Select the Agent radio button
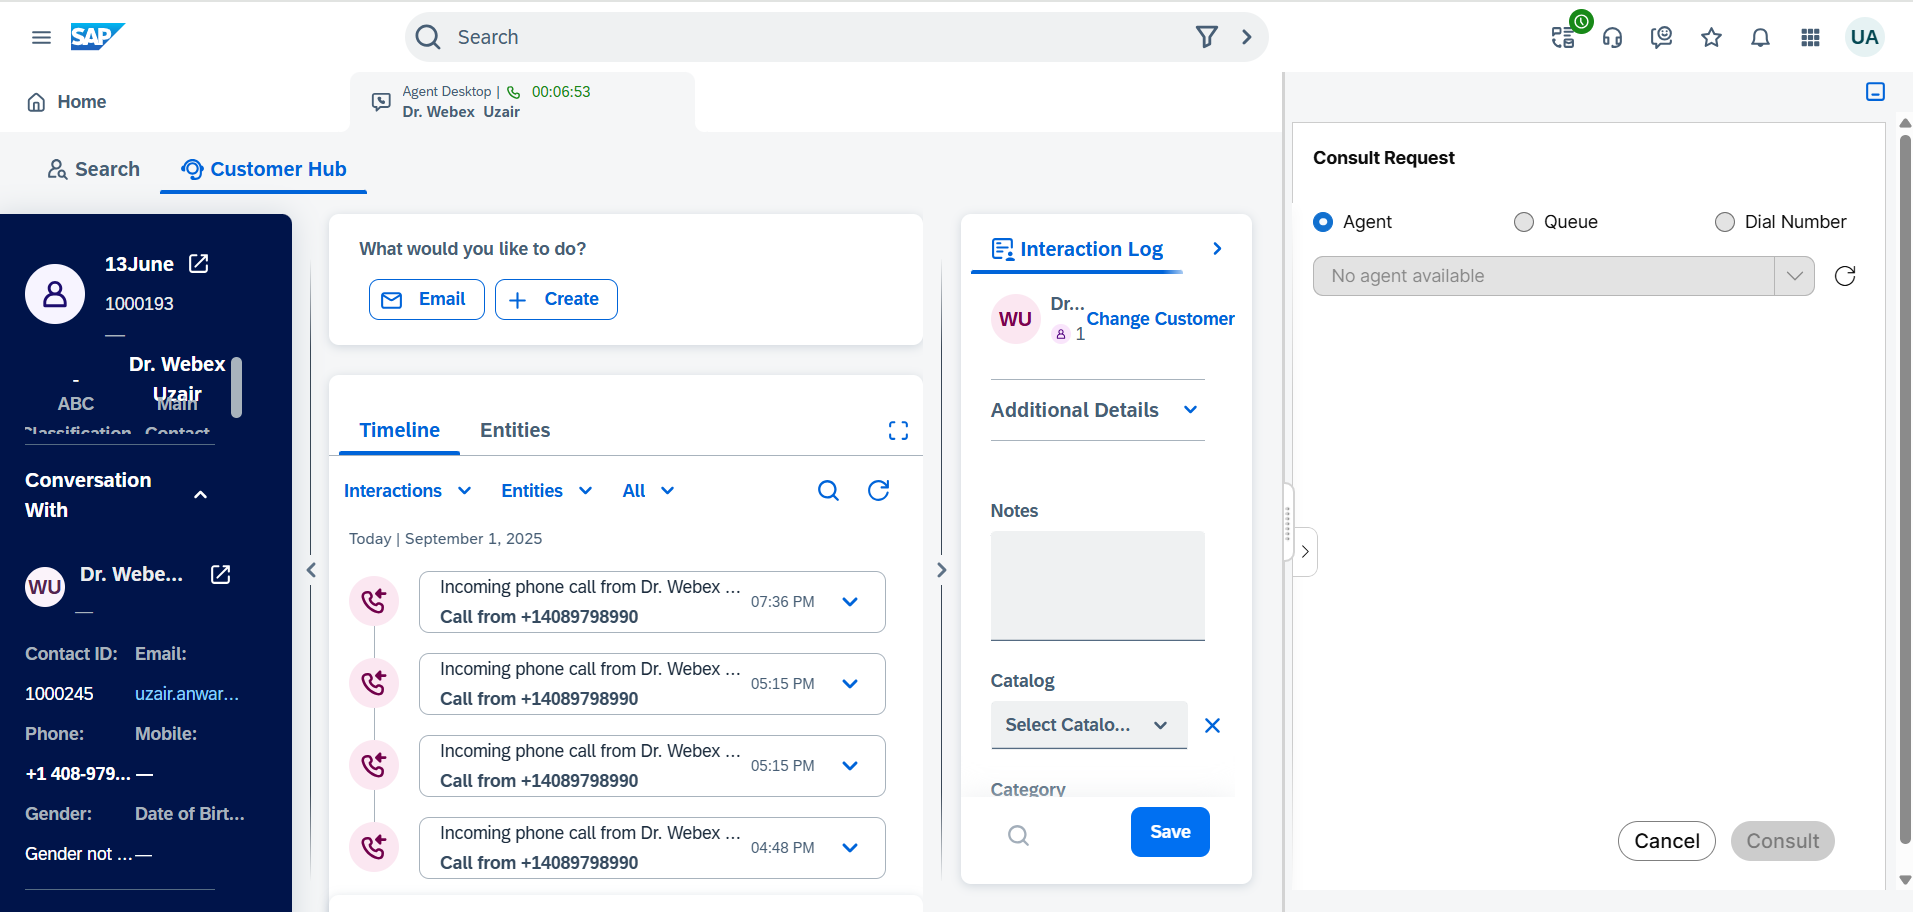1913x912 pixels. (1323, 222)
